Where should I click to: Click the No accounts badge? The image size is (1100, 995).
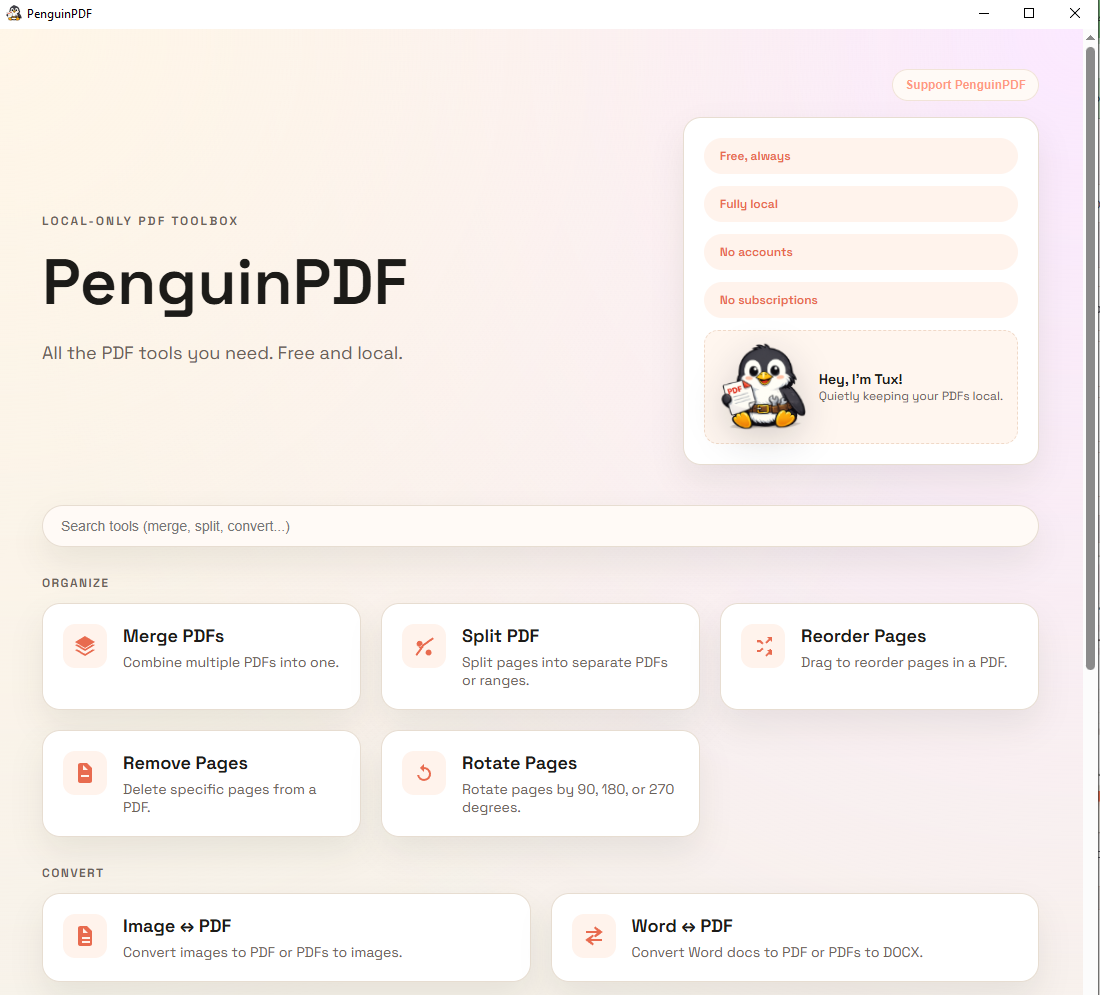point(860,252)
